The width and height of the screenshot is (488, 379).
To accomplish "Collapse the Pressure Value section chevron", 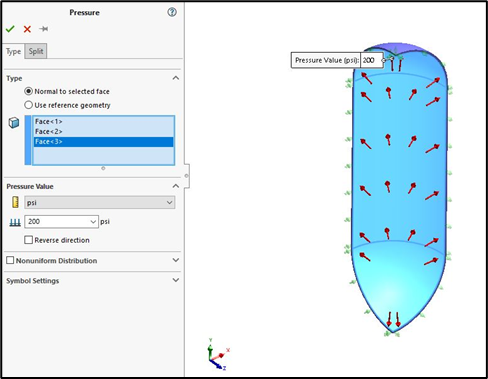I will (176, 186).
